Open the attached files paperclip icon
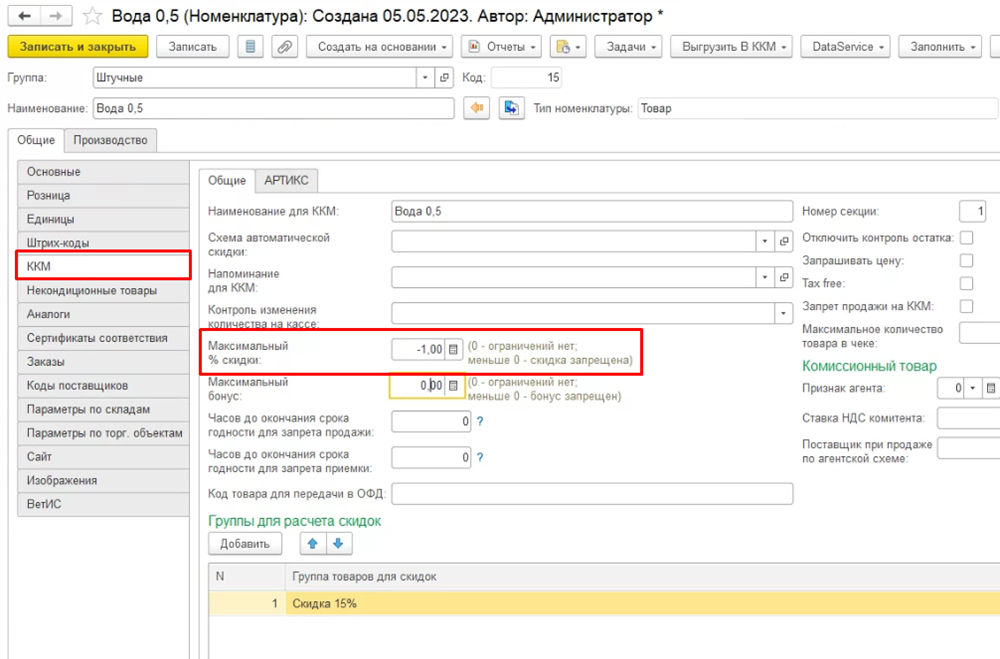The width and height of the screenshot is (1000, 659). (x=285, y=47)
